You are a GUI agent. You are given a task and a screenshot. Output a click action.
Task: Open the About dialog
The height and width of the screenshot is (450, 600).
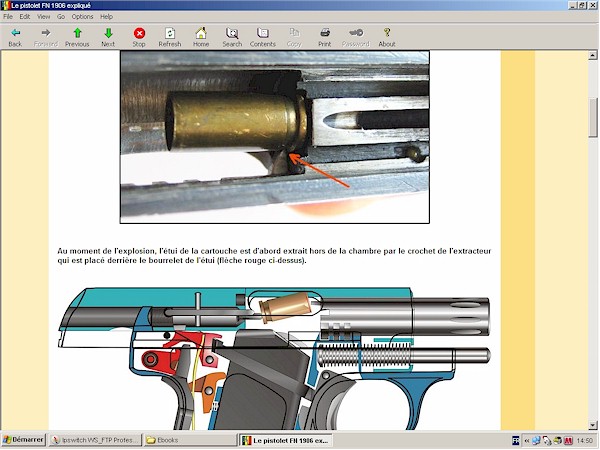387,38
